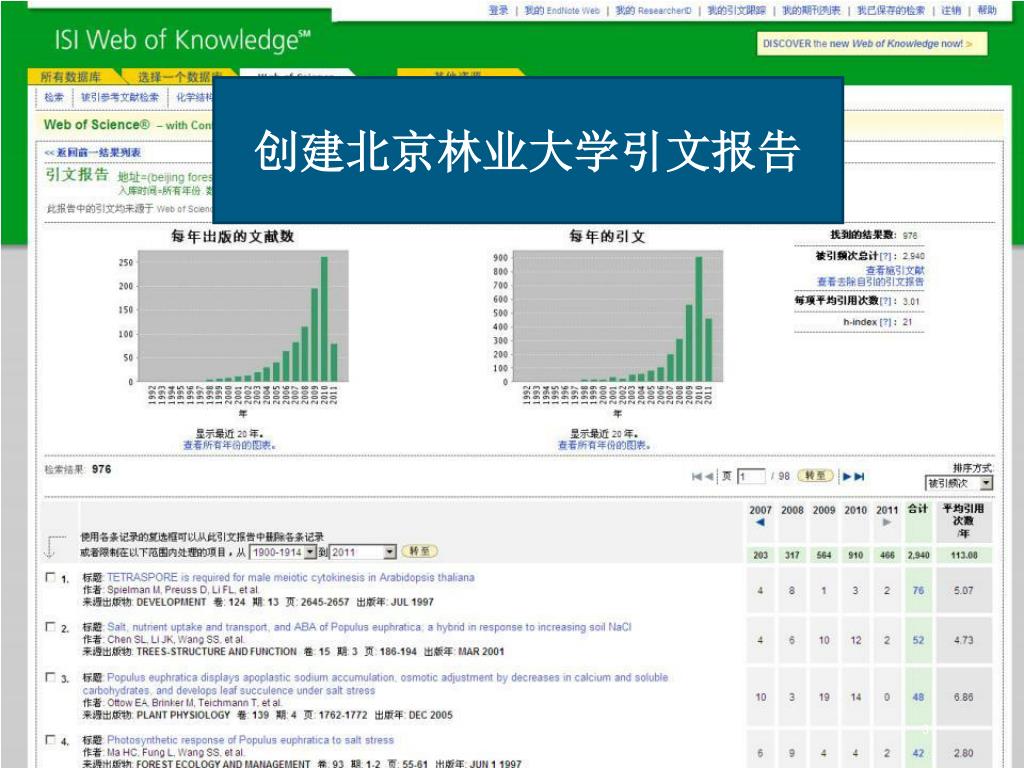This screenshot has height=768, width=1024.
Task: Click help [?] beside 每项平均引用次数
Action: [x=886, y=301]
